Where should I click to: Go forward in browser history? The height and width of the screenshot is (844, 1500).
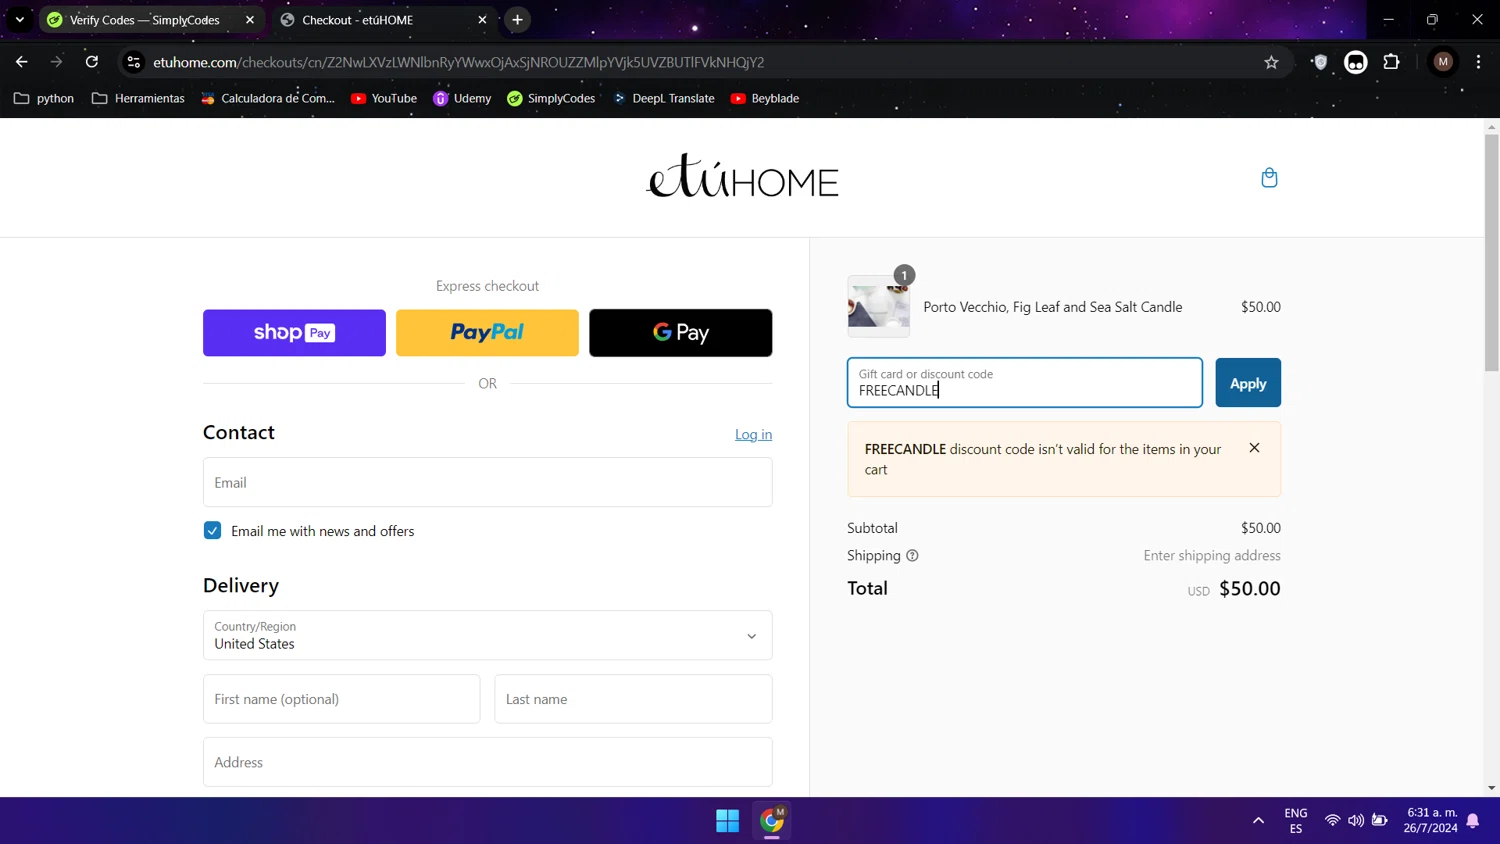pyautogui.click(x=57, y=62)
